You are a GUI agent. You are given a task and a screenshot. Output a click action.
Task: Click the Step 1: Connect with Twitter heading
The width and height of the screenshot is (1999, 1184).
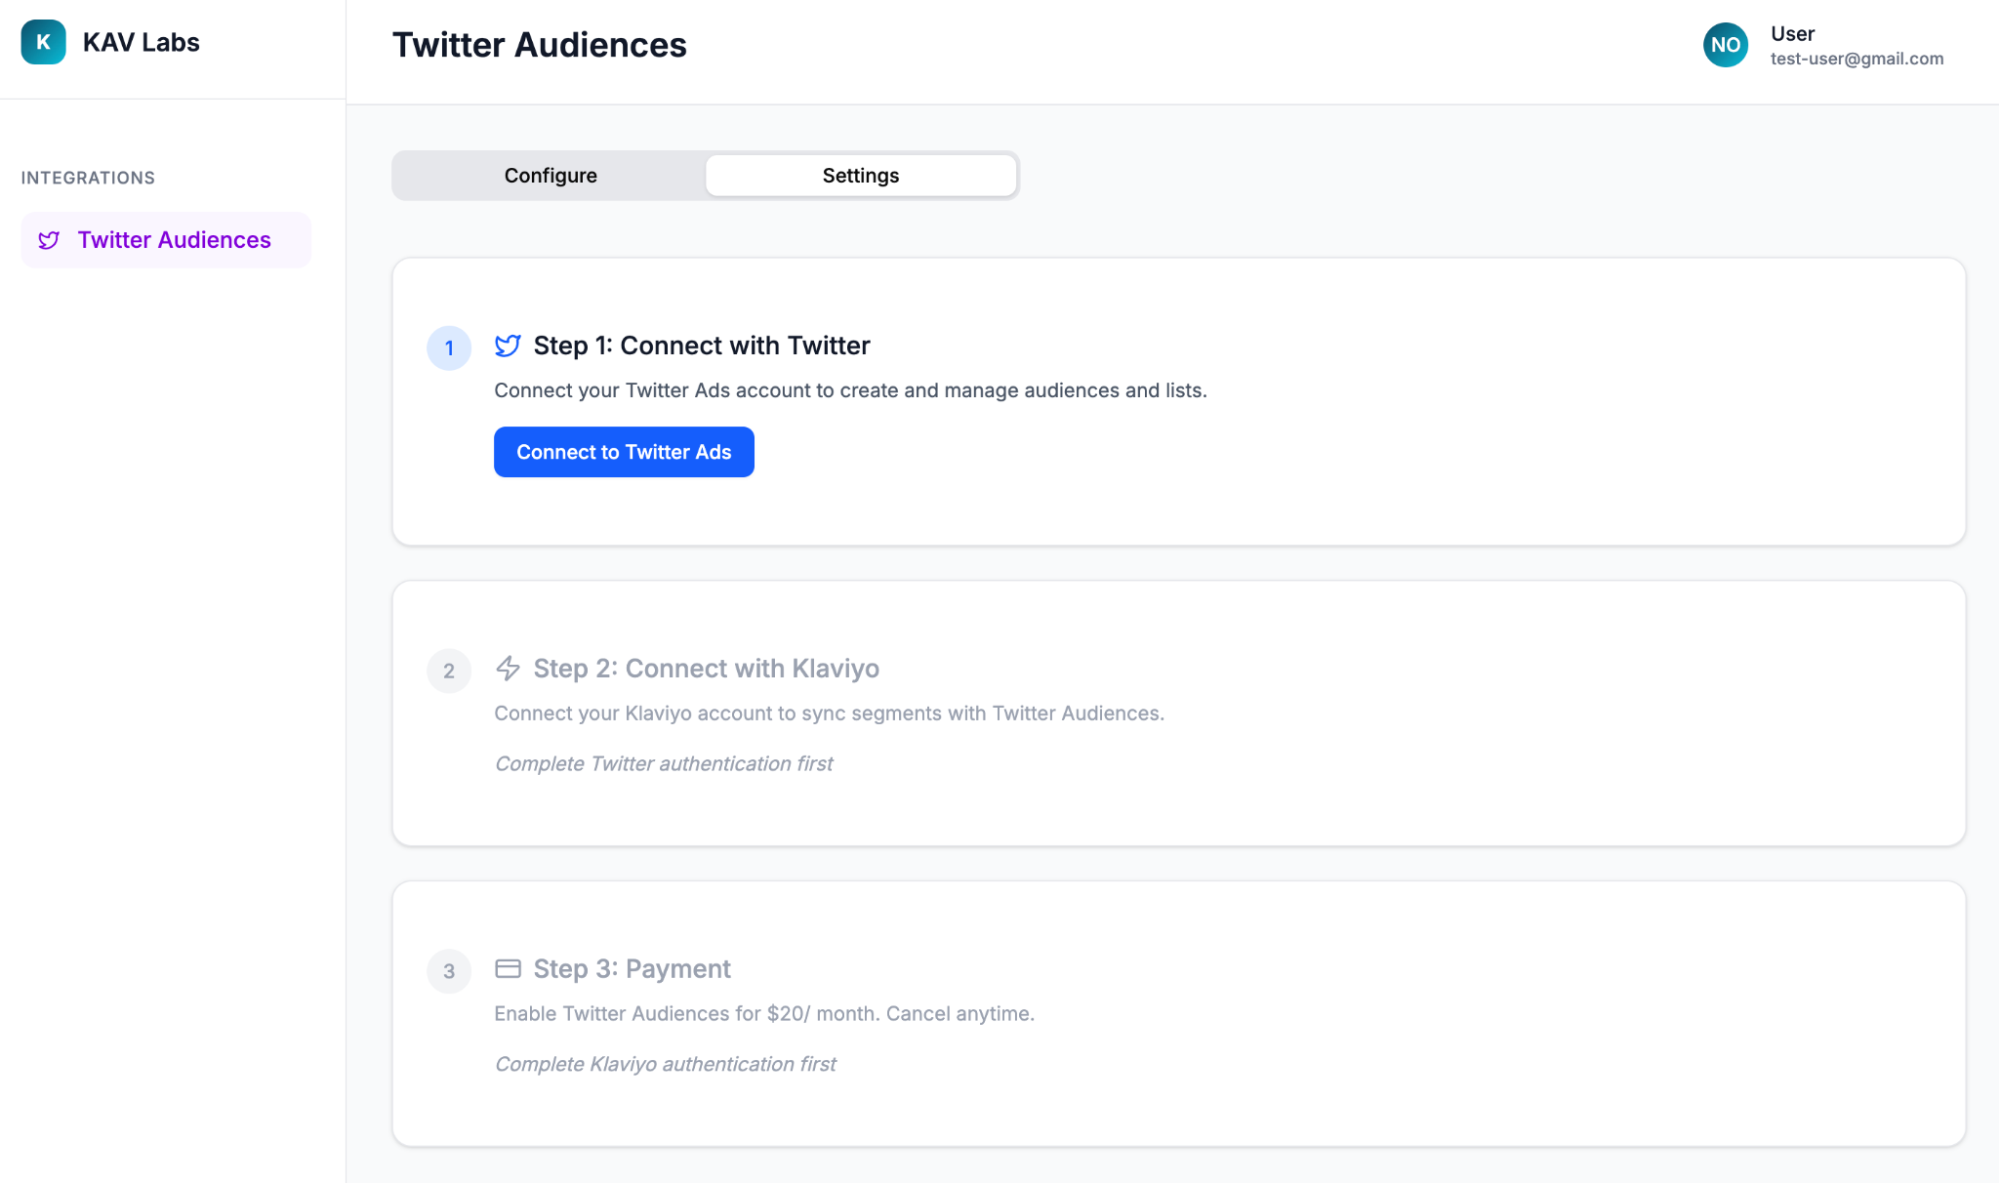point(701,346)
